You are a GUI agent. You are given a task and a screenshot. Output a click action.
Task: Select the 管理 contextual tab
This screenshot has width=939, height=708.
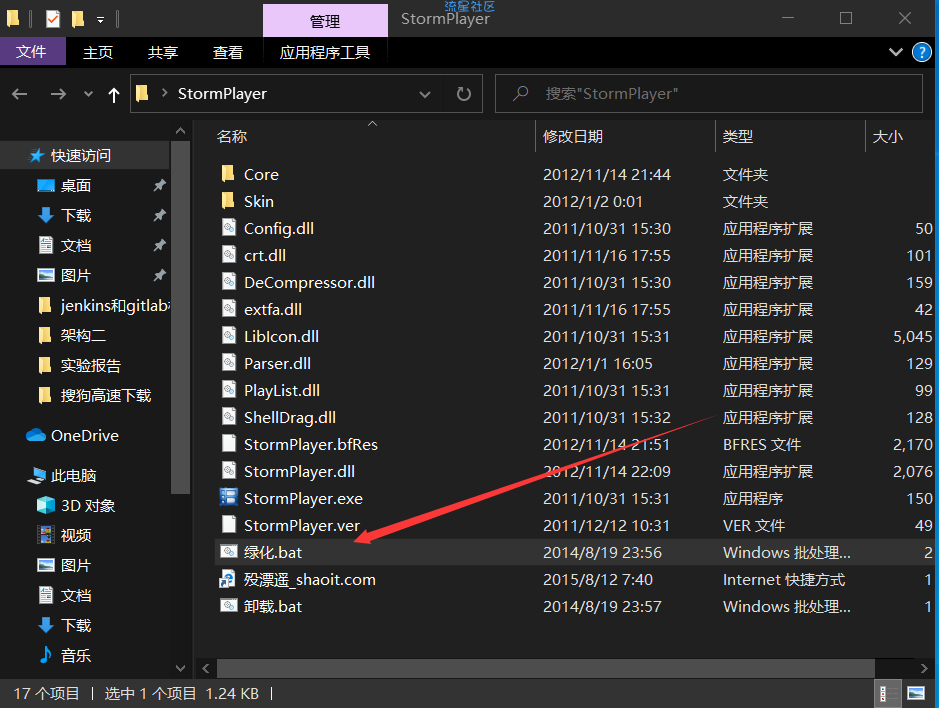(325, 22)
